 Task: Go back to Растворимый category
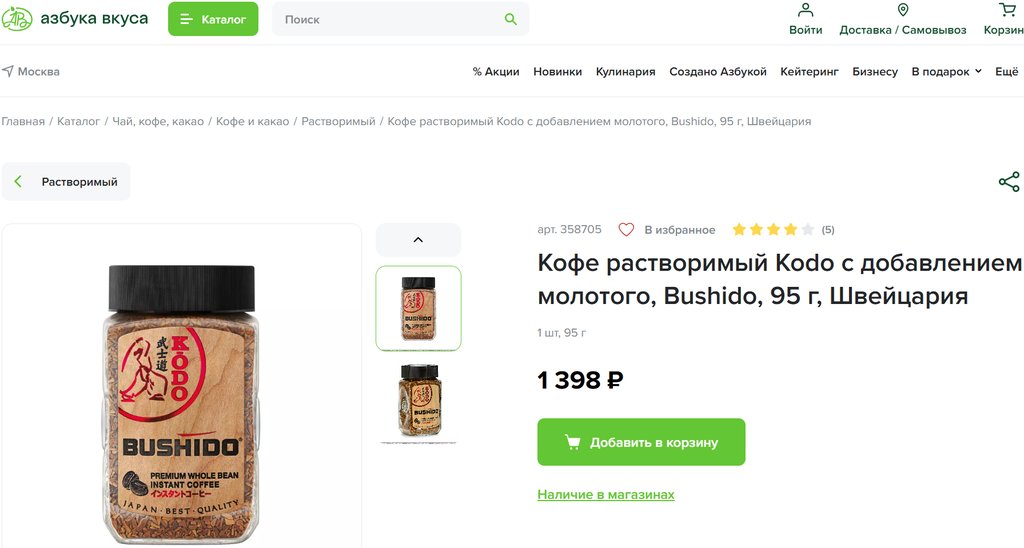point(66,182)
